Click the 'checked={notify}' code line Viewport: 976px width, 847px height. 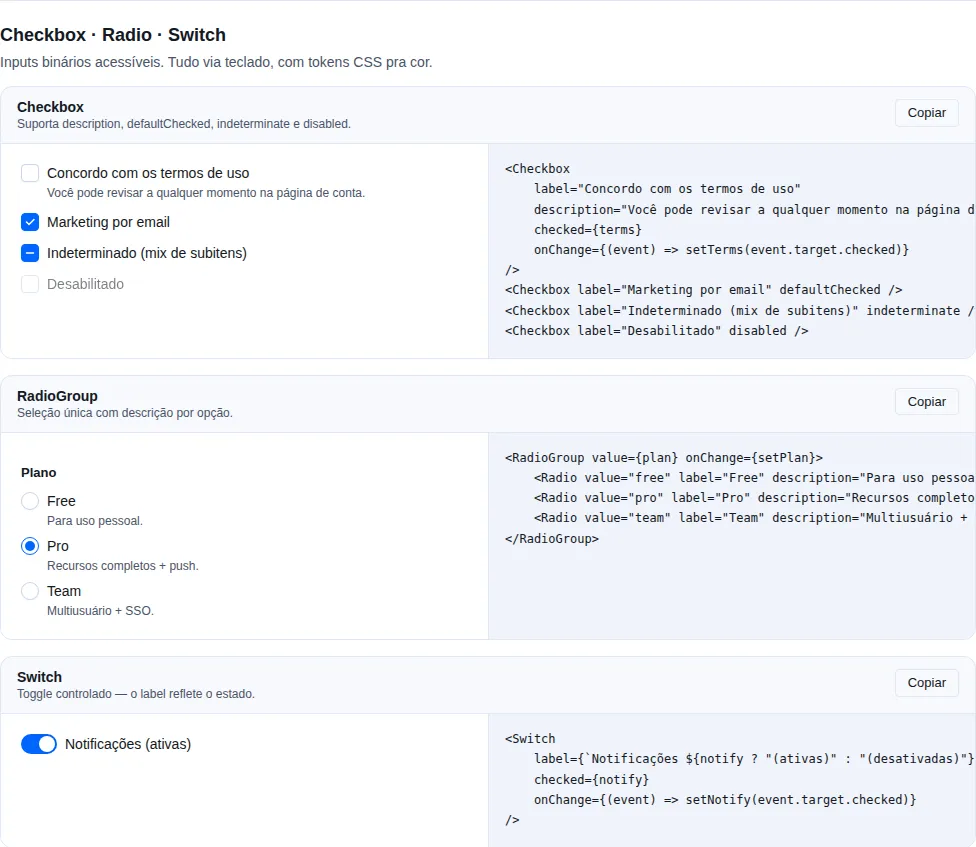pos(591,779)
